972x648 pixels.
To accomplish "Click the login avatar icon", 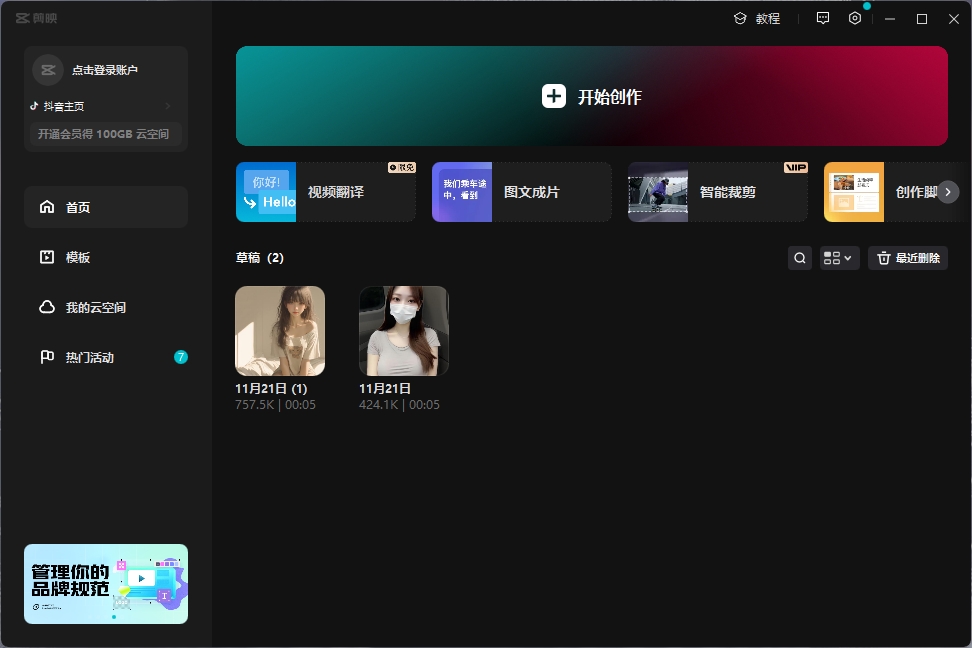I will pos(47,69).
